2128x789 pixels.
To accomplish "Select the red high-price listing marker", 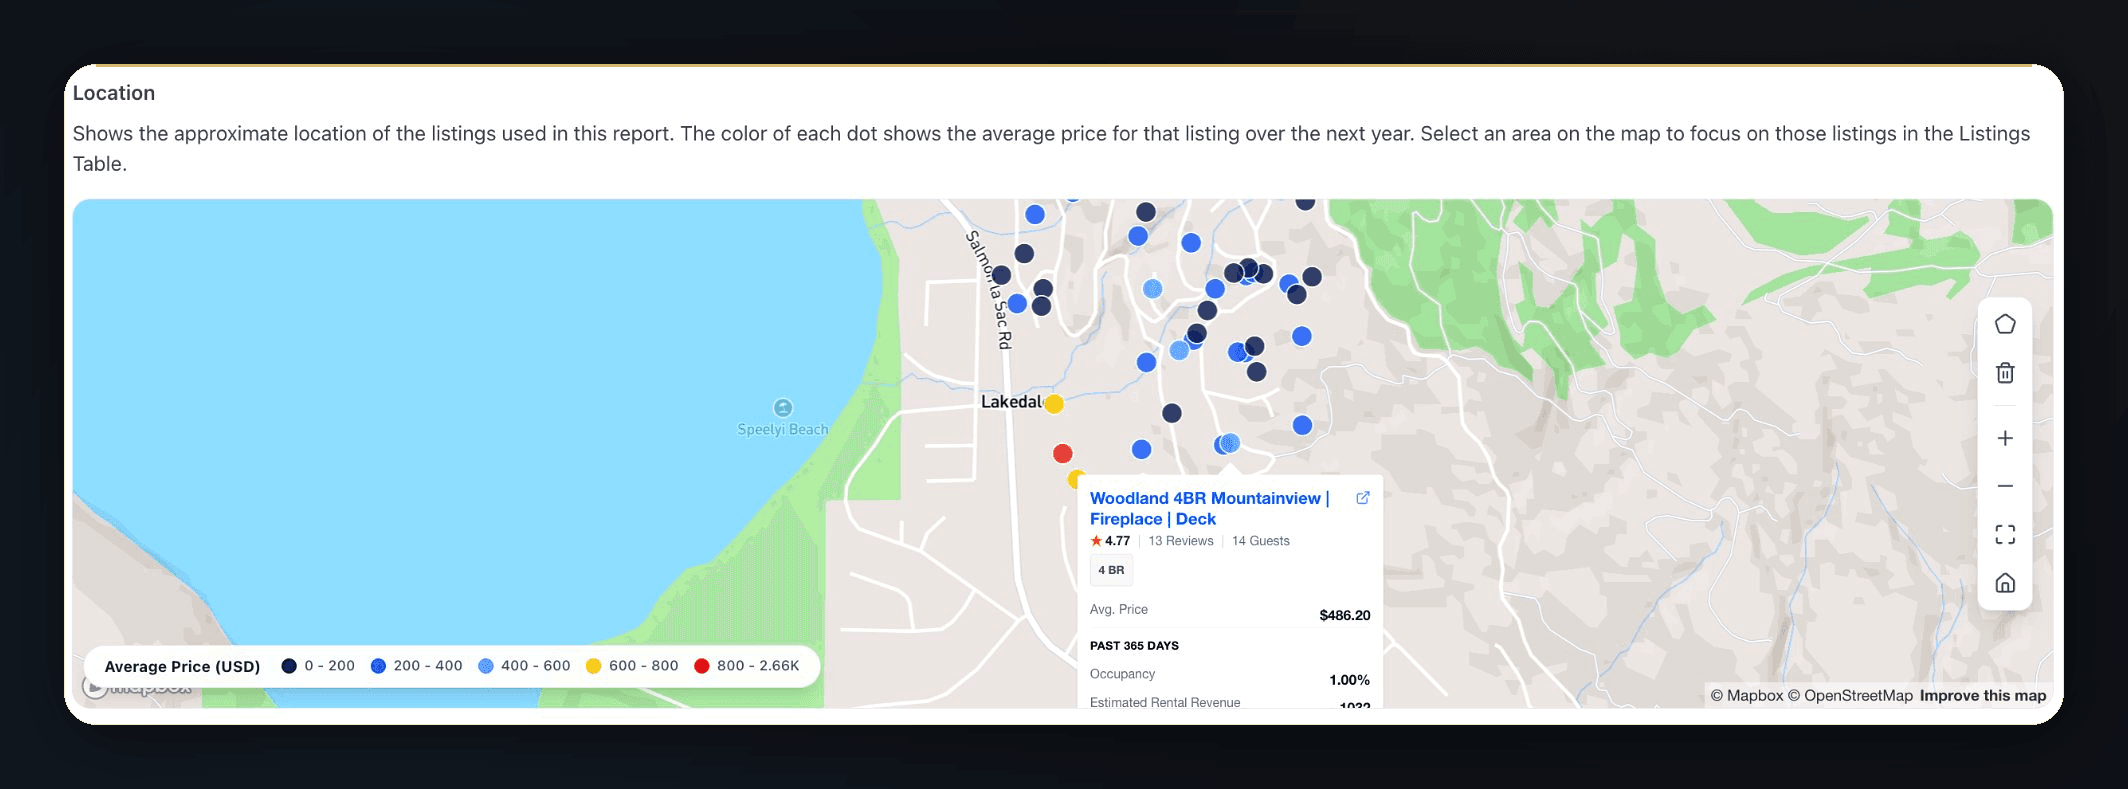I will coord(1062,453).
